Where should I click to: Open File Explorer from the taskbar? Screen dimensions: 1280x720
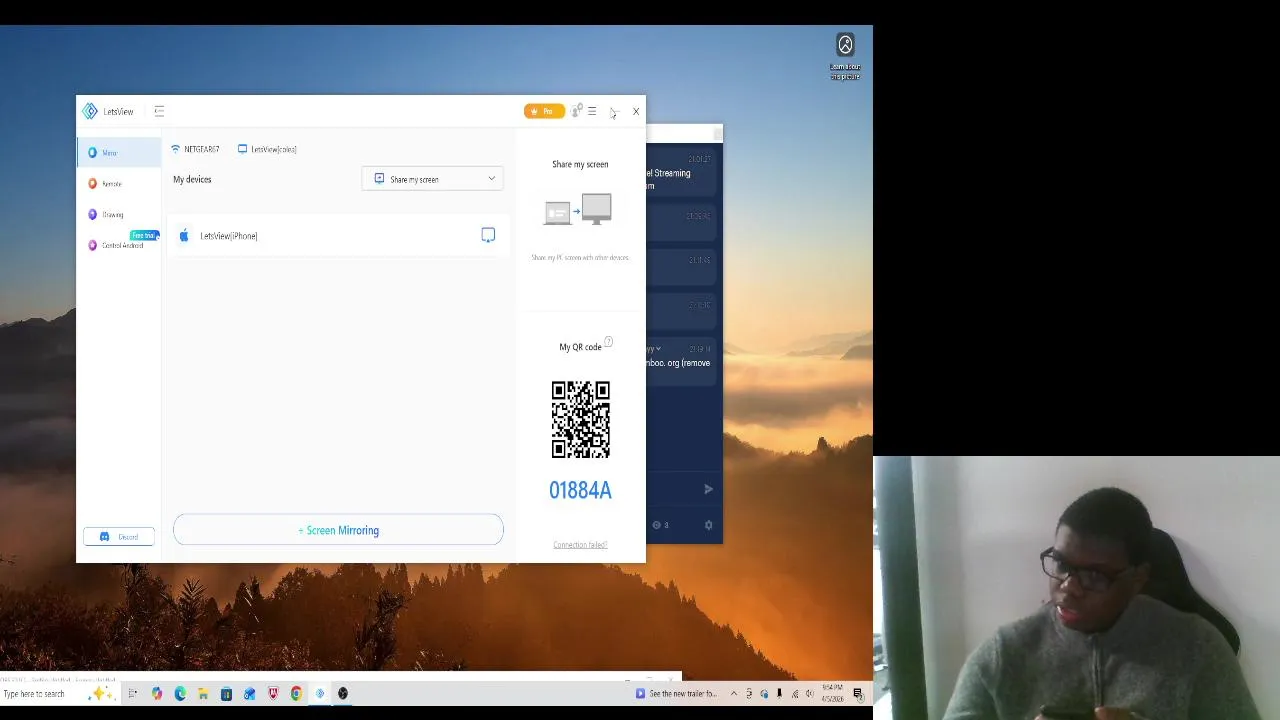click(x=203, y=694)
